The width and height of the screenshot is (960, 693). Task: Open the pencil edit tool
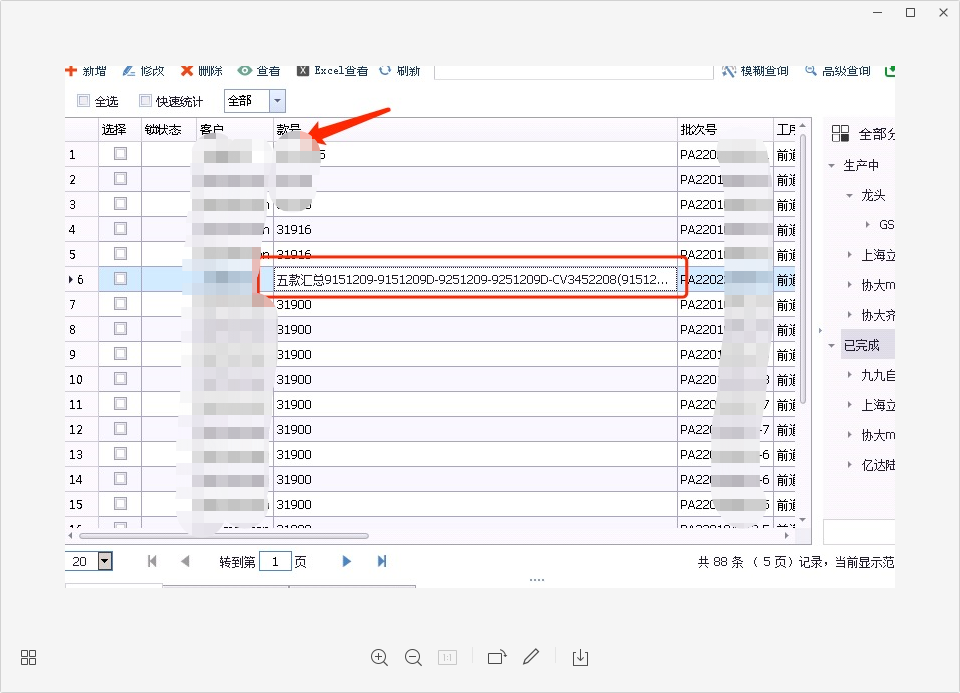tap(531, 657)
